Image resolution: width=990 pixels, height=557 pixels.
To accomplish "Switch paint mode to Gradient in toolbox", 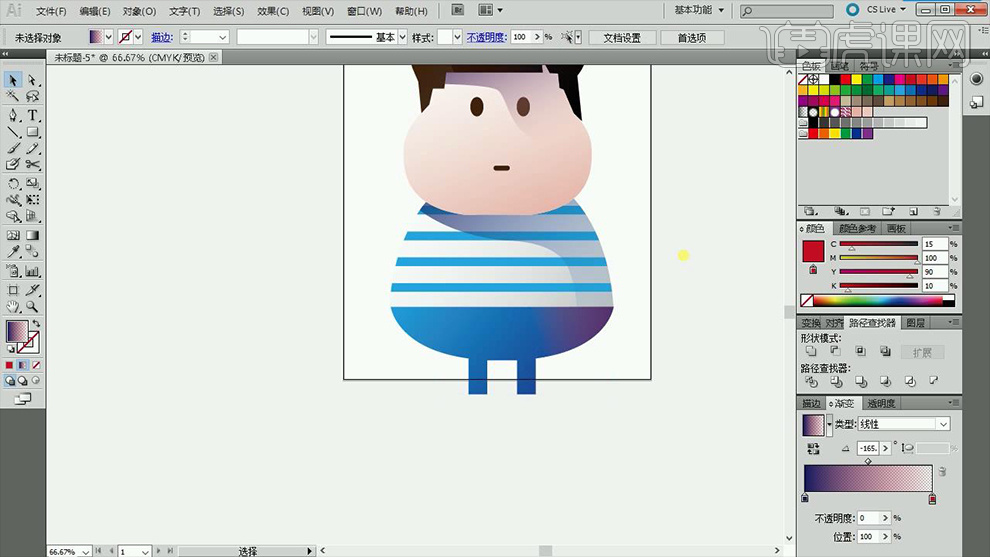I will point(23,366).
